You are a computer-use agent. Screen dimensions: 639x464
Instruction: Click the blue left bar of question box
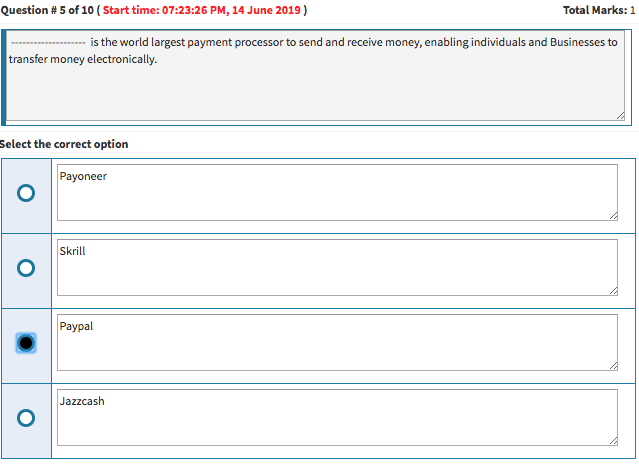[x=3, y=77]
